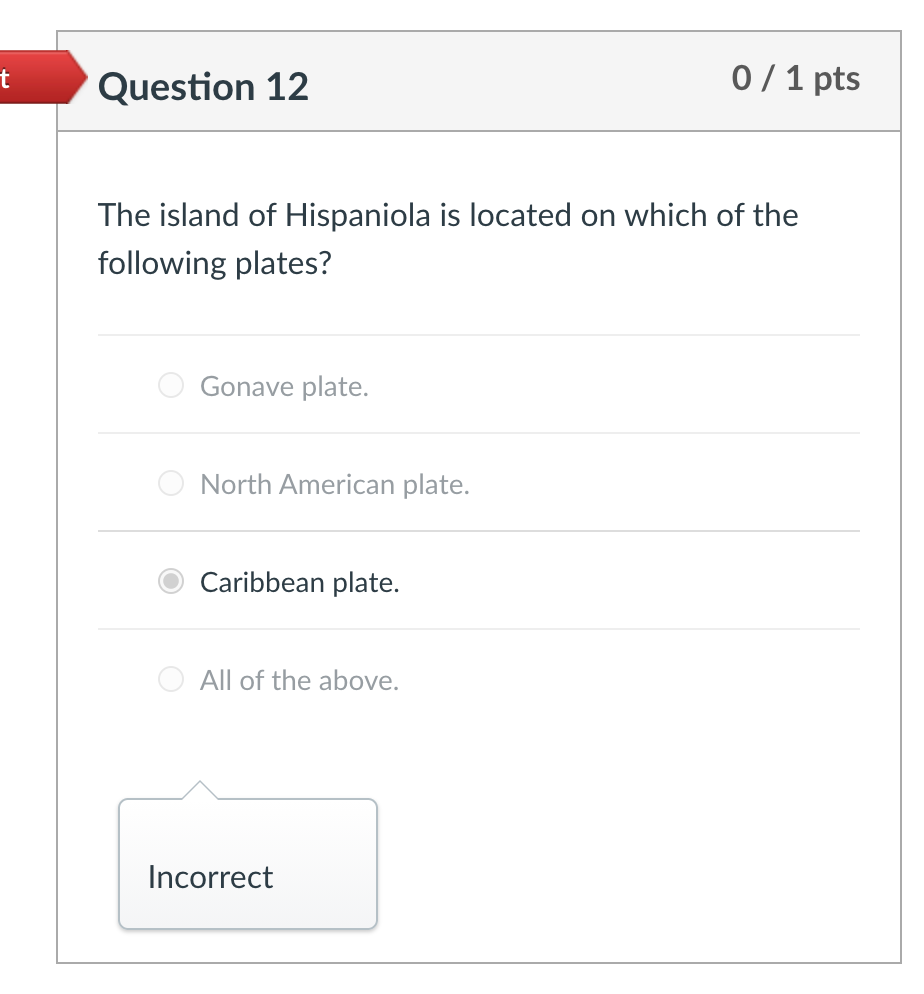Viewport: 924px width, 994px height.
Task: Click the Gonave plate answer label
Action: [x=283, y=386]
